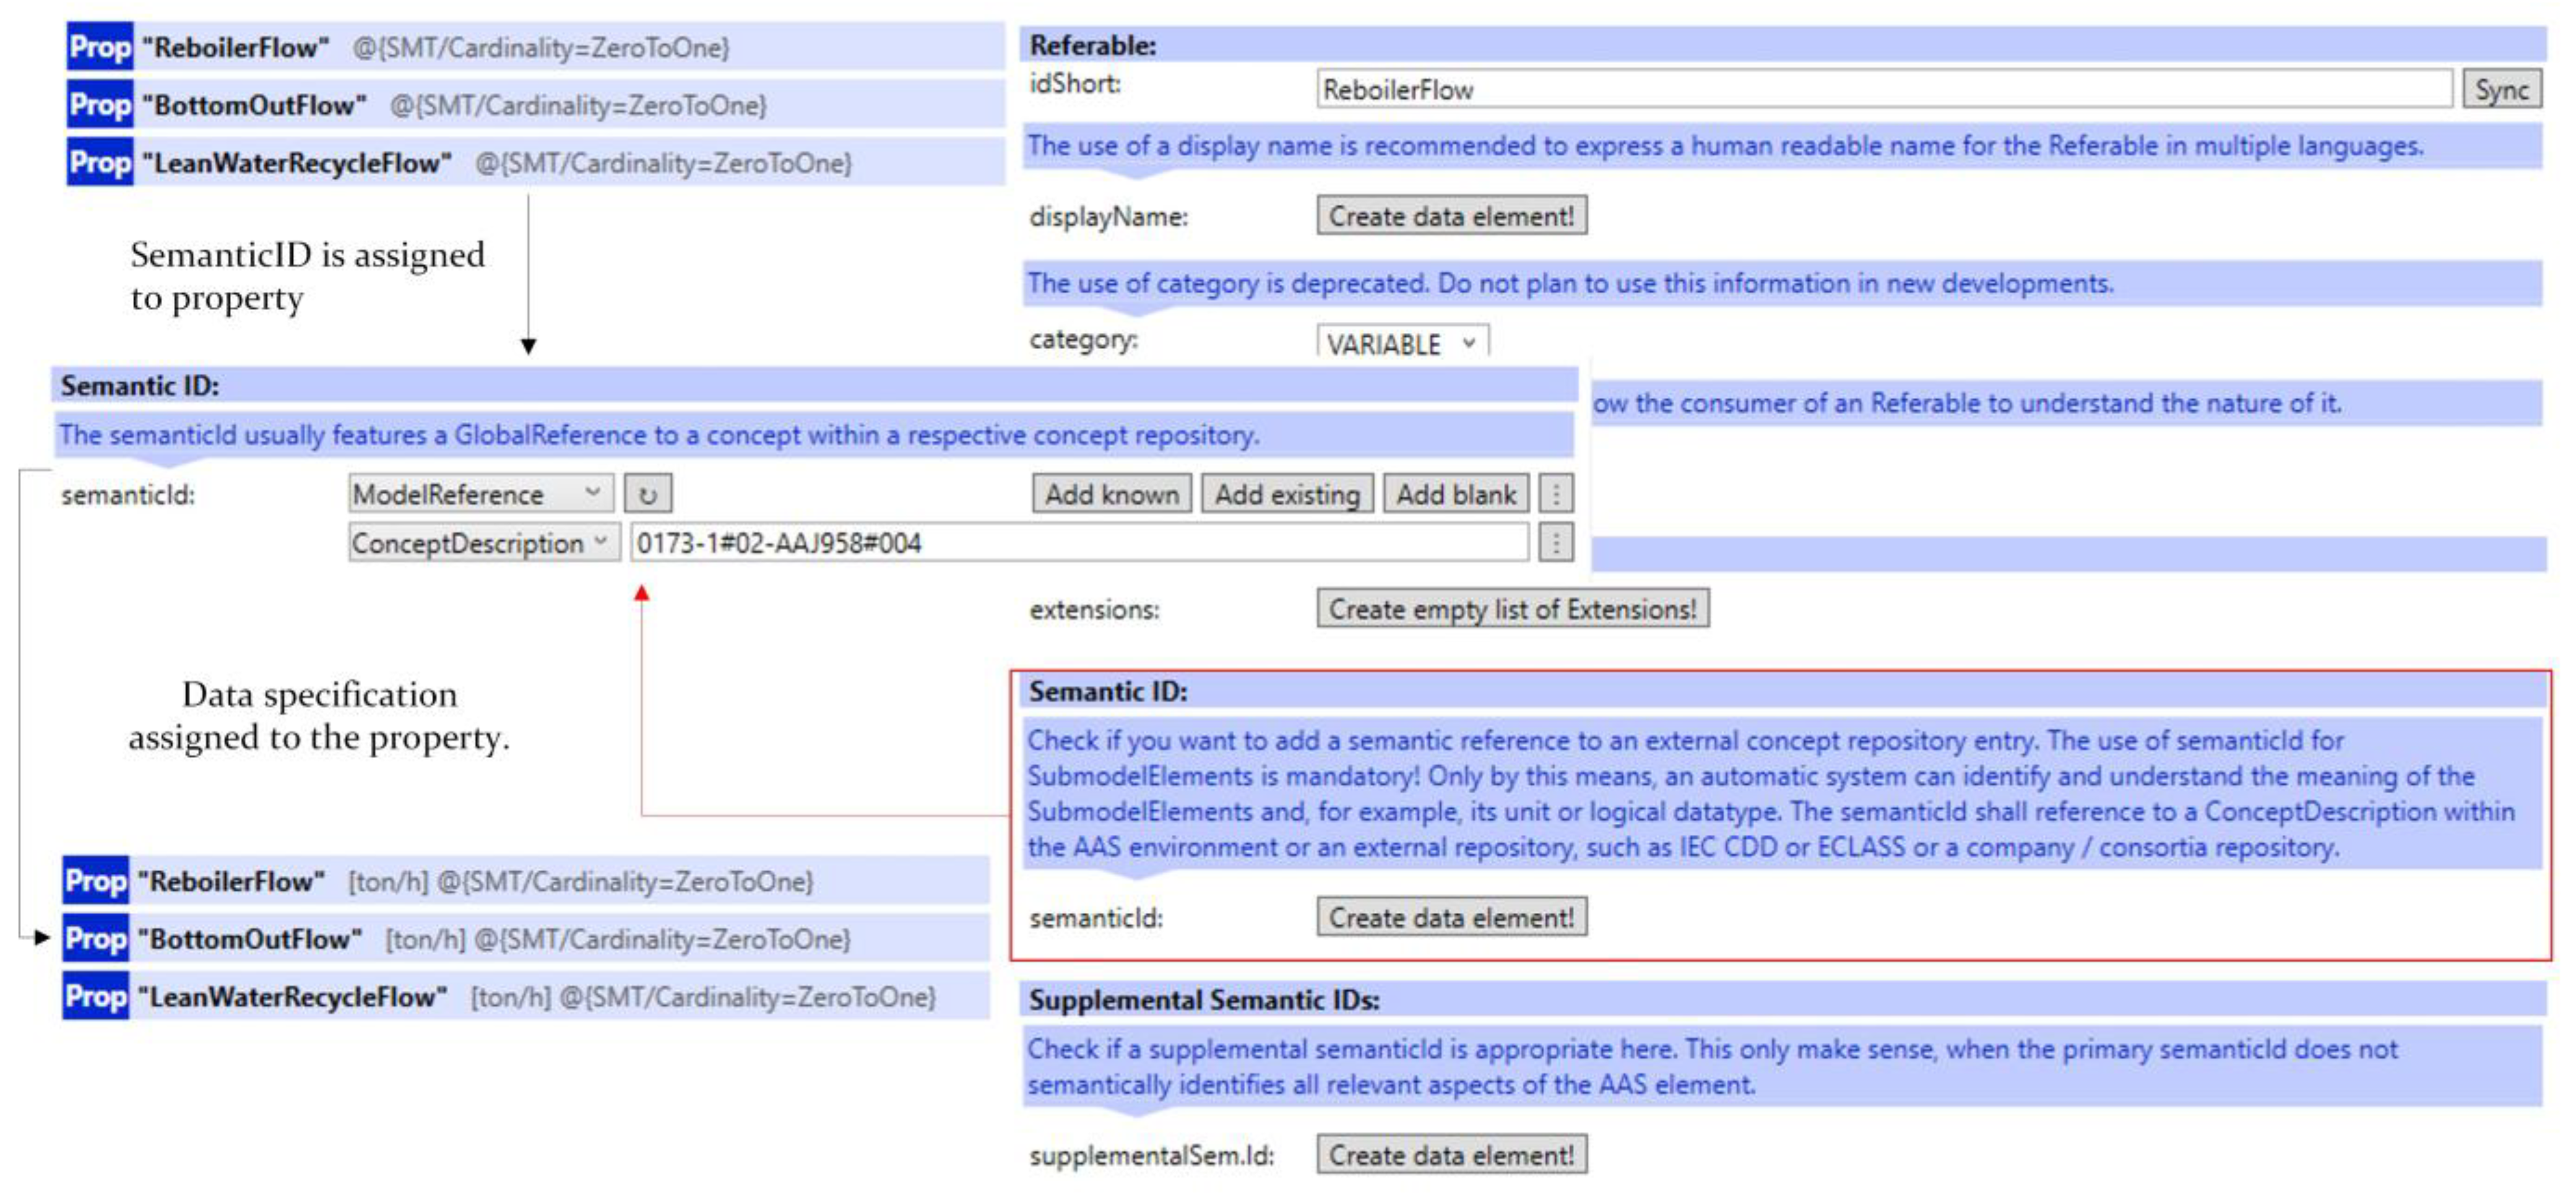This screenshot has height=1195, width=2576.
Task: Click Prop icon of bottom ReboilerFlow [ton/h] row
Action: point(96,881)
